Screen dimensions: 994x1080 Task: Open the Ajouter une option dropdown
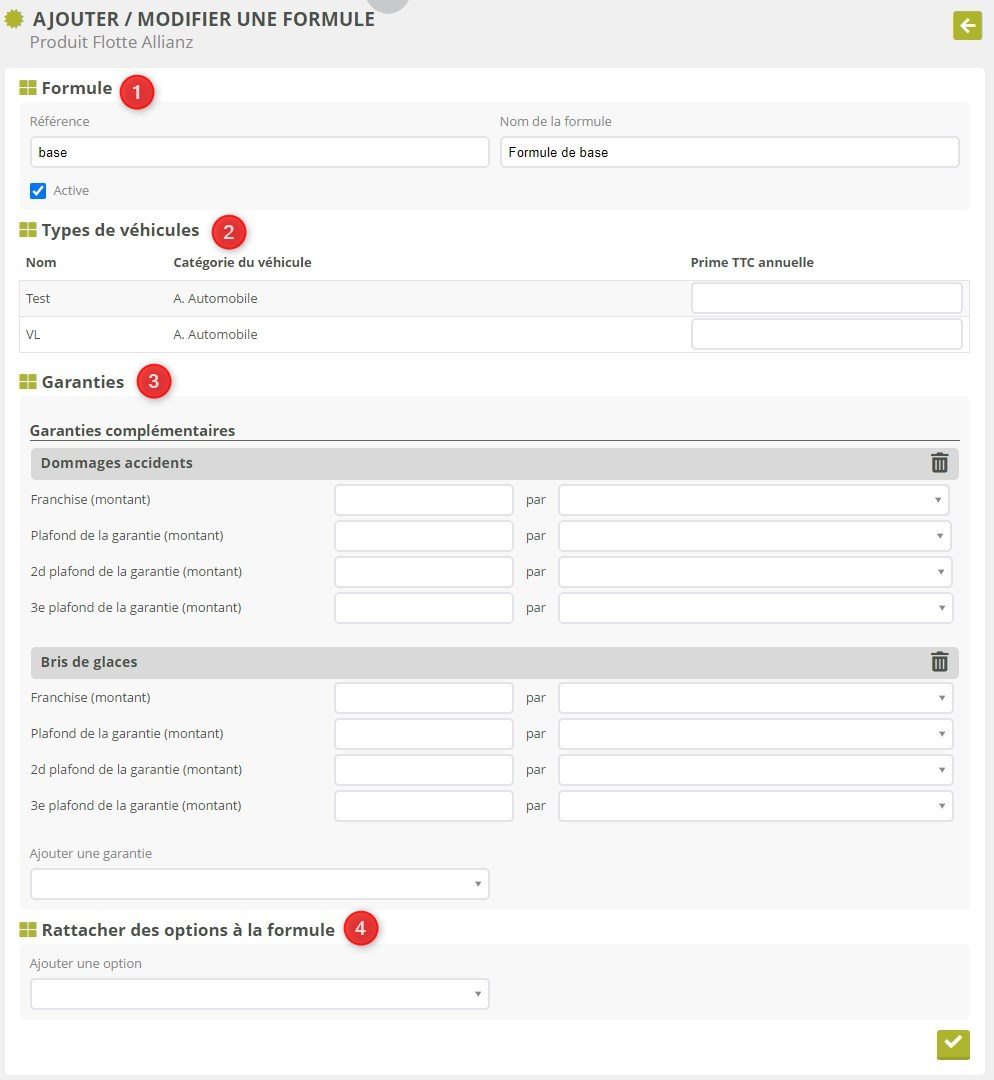259,994
